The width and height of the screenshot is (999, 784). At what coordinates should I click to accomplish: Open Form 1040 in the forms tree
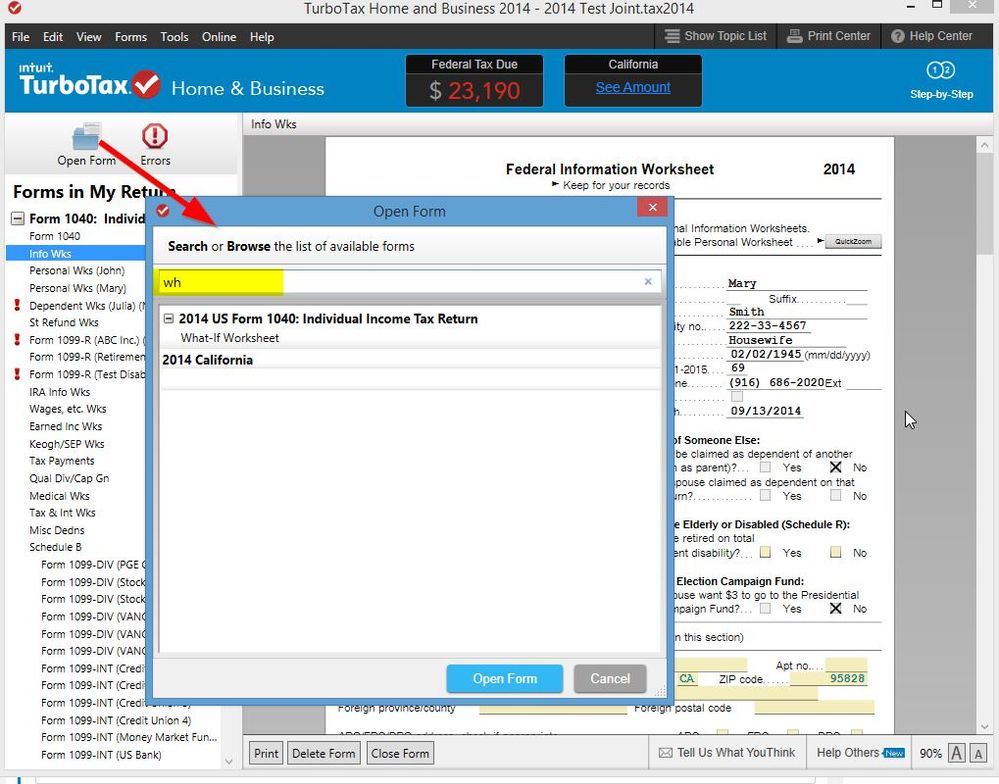(x=55, y=236)
